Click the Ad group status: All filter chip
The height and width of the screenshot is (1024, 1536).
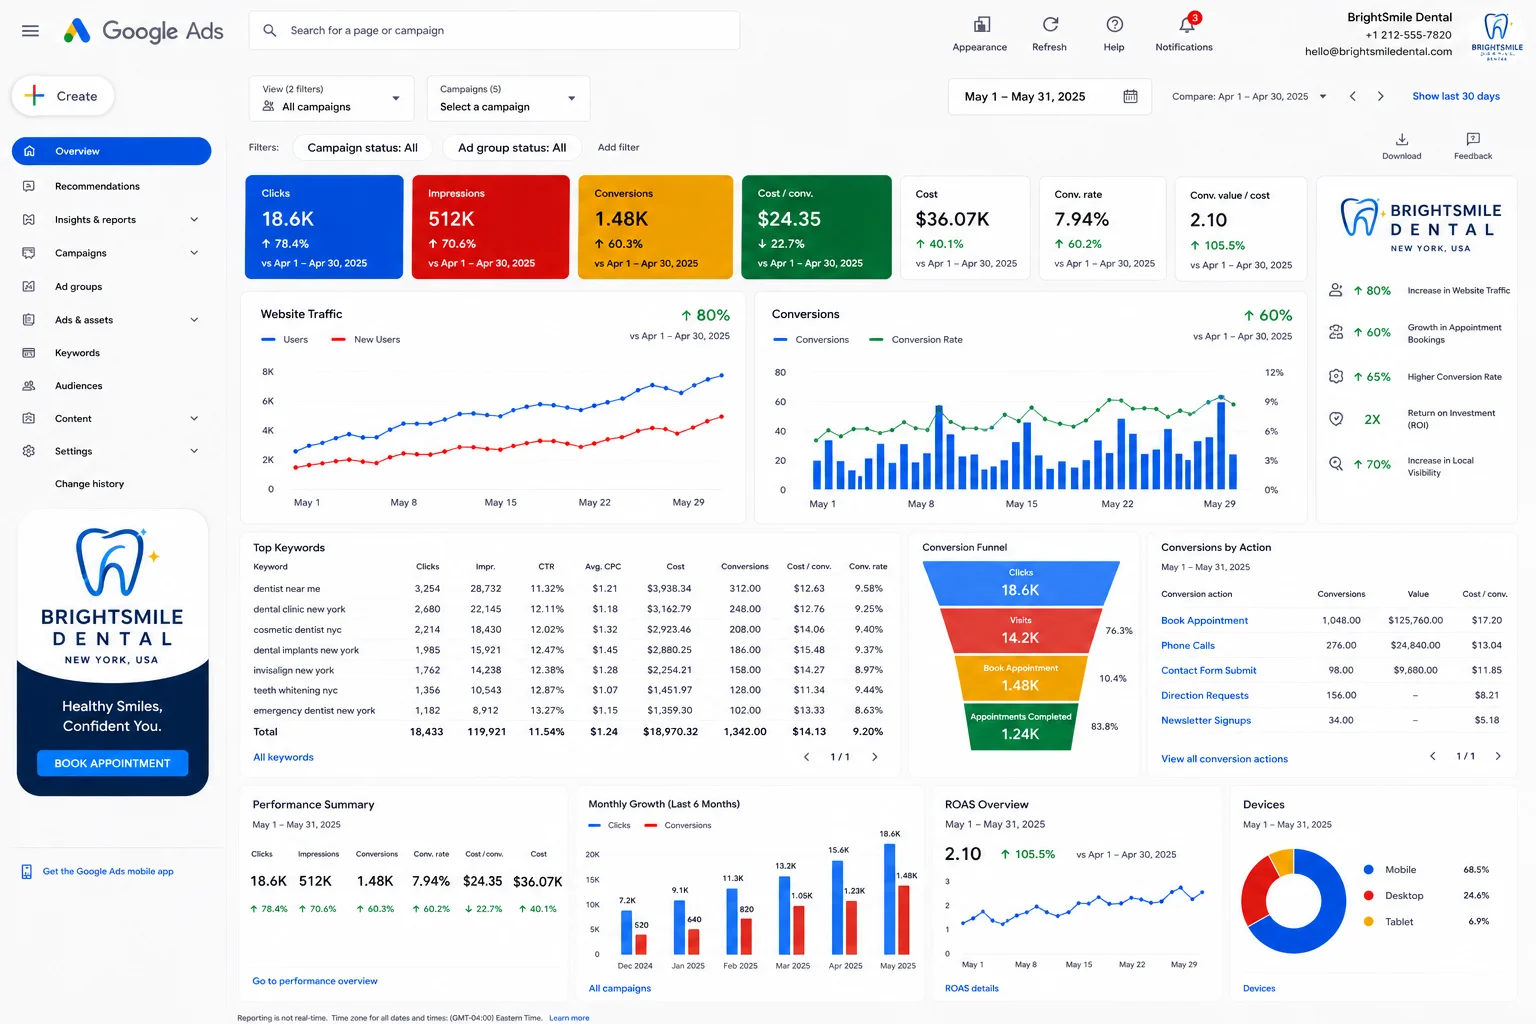click(x=512, y=148)
